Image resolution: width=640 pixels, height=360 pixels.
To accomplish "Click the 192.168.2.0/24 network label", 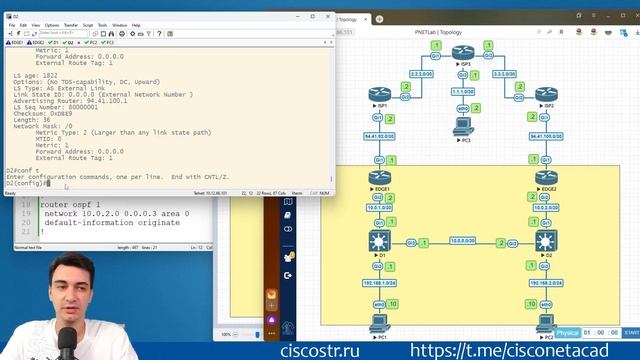I will (x=546, y=283).
